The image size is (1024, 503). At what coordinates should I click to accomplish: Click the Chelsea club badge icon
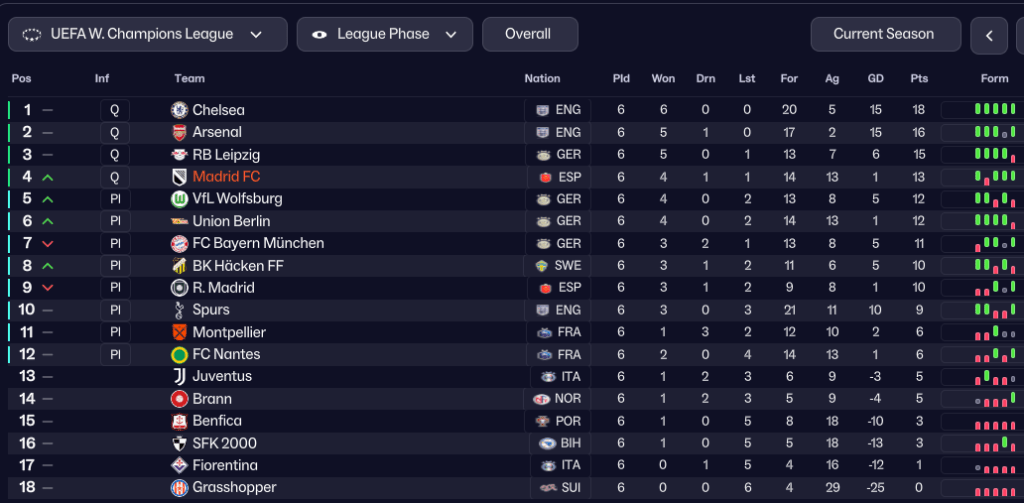(180, 110)
